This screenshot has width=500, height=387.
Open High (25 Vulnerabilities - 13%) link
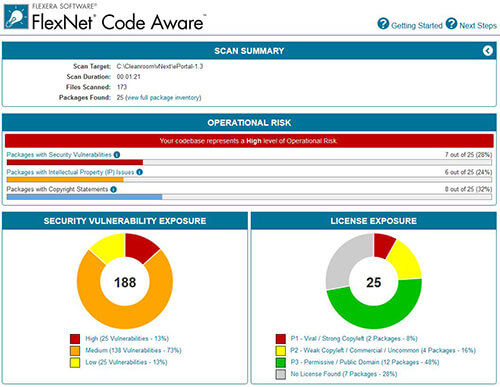pos(127,339)
